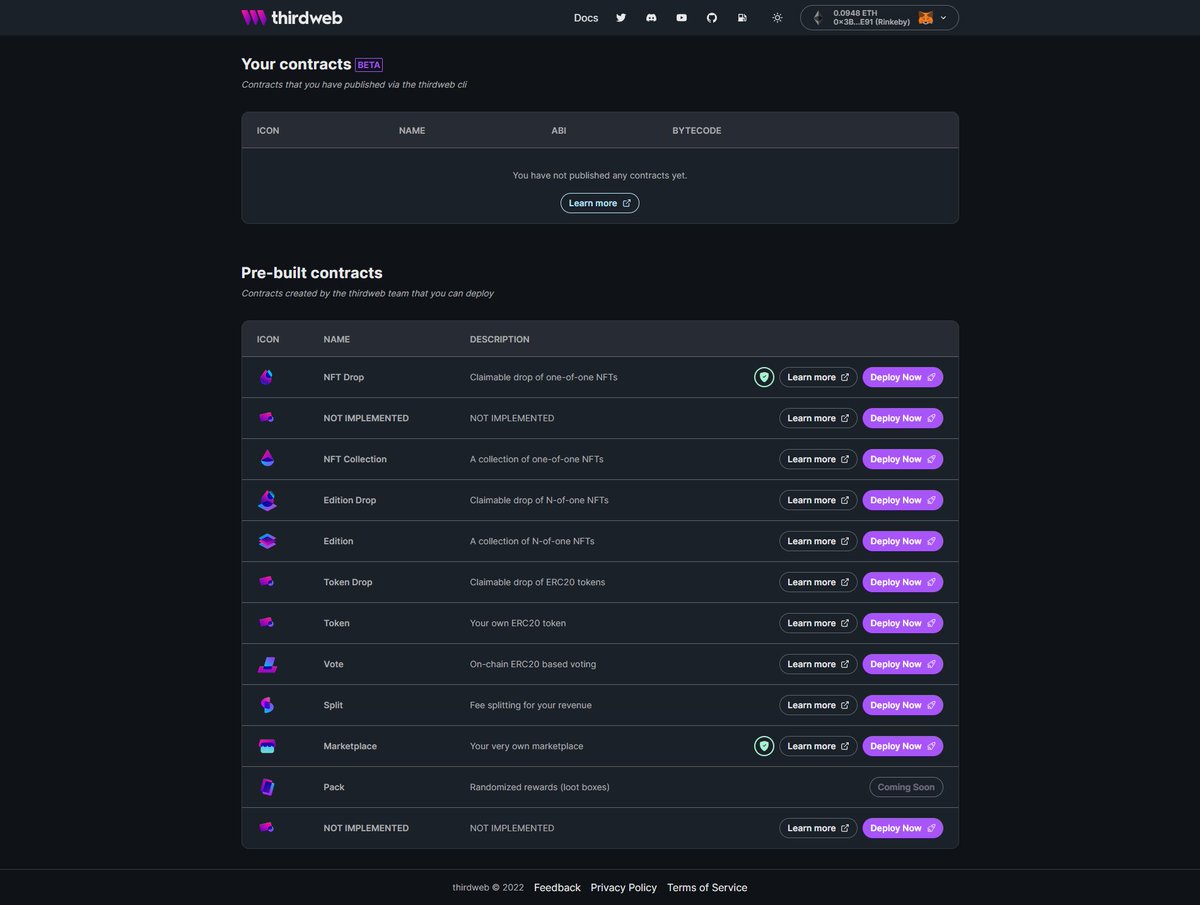Deploy the NFT Drop contract
This screenshot has width=1200, height=905.
[x=903, y=377]
